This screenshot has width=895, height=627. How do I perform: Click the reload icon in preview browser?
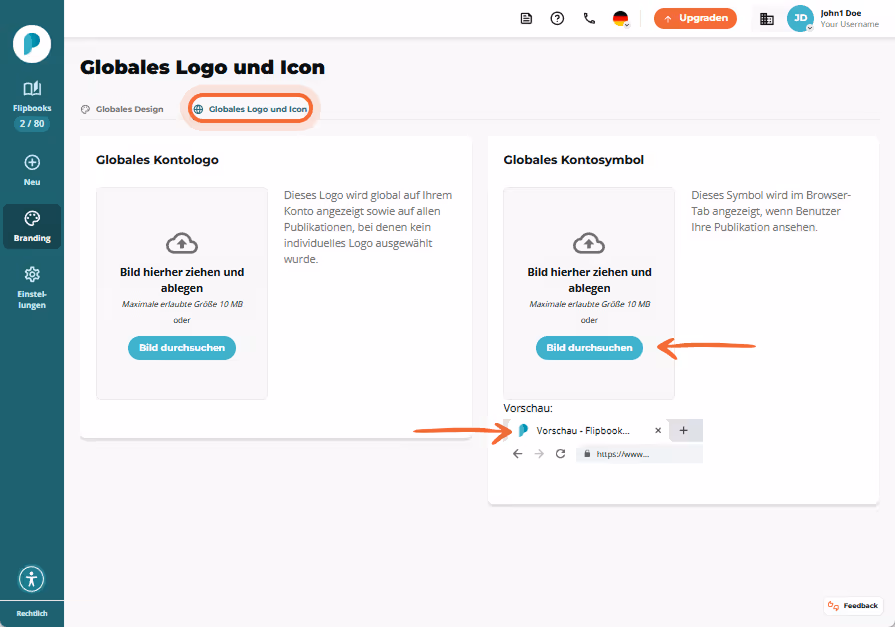[x=561, y=454]
